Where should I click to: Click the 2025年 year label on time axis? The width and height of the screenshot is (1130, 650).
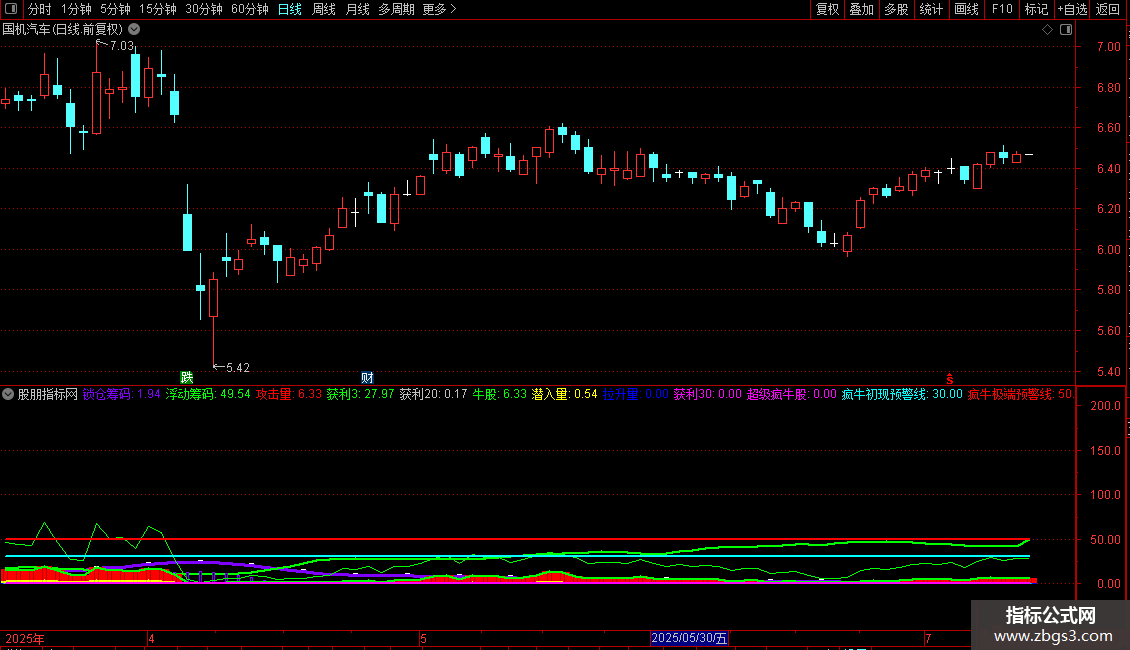pos(25,638)
